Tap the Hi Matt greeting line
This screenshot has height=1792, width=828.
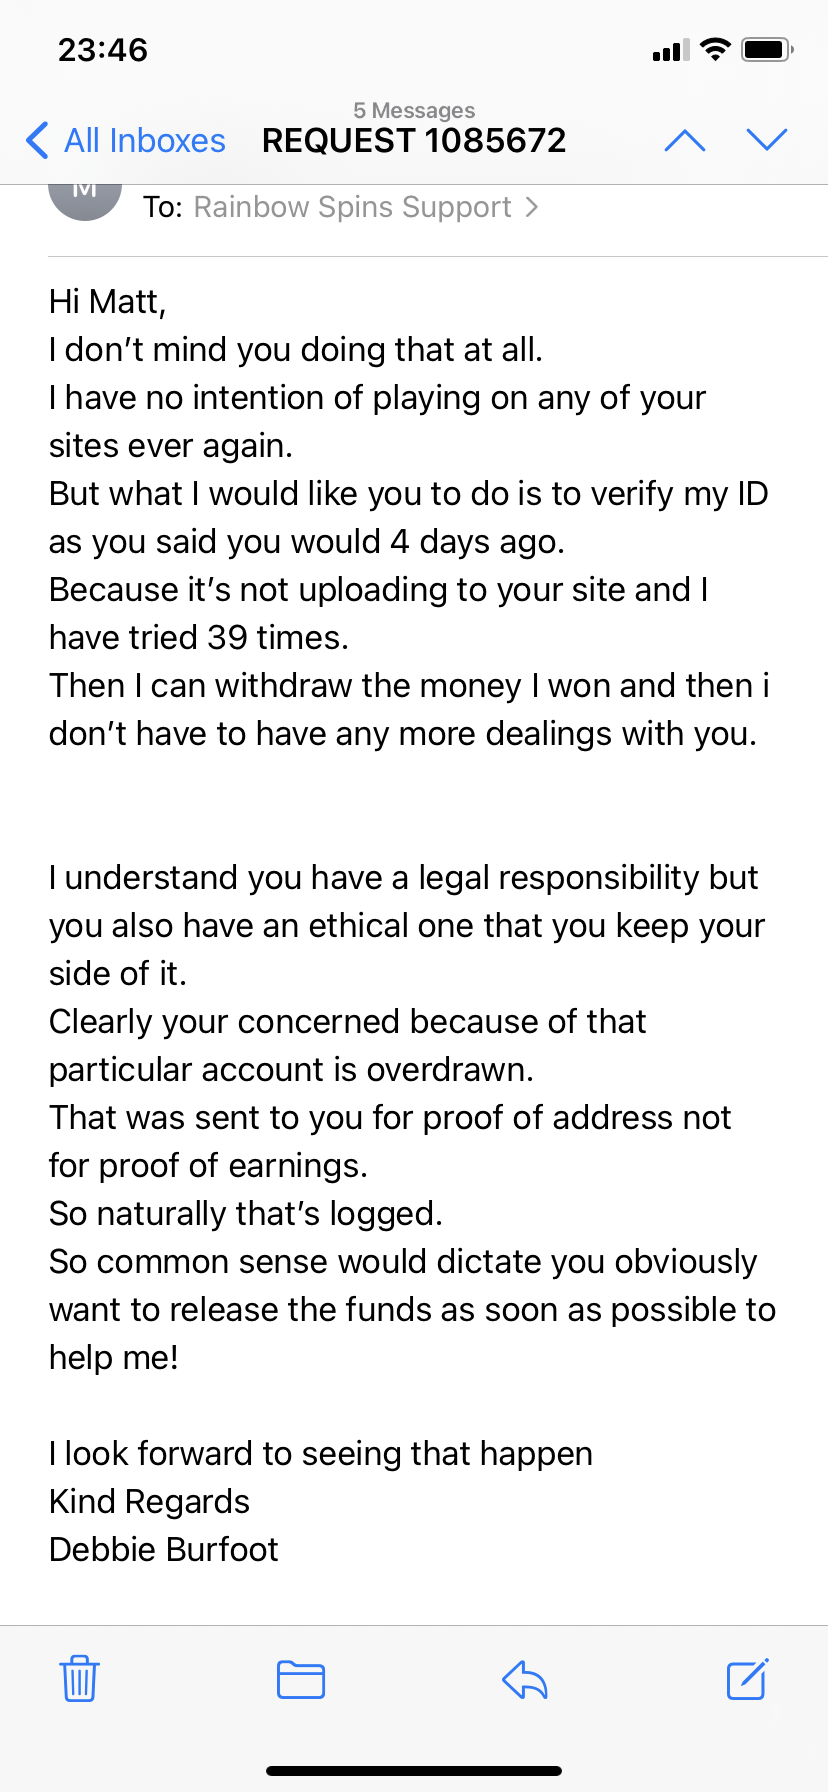[108, 301]
